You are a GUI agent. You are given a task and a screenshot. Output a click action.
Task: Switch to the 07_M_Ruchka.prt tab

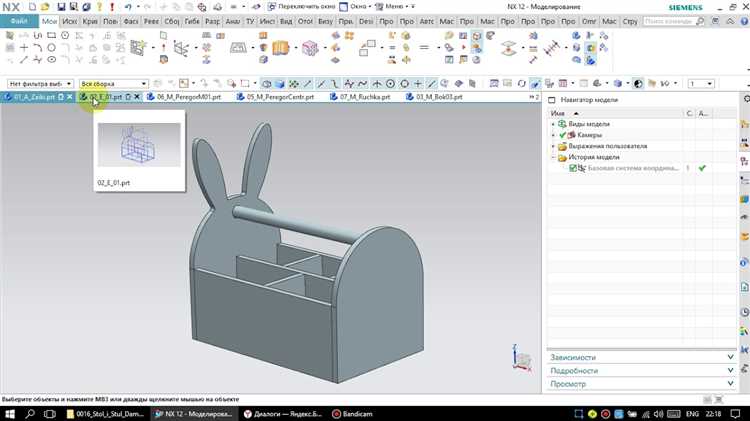(x=360, y=97)
